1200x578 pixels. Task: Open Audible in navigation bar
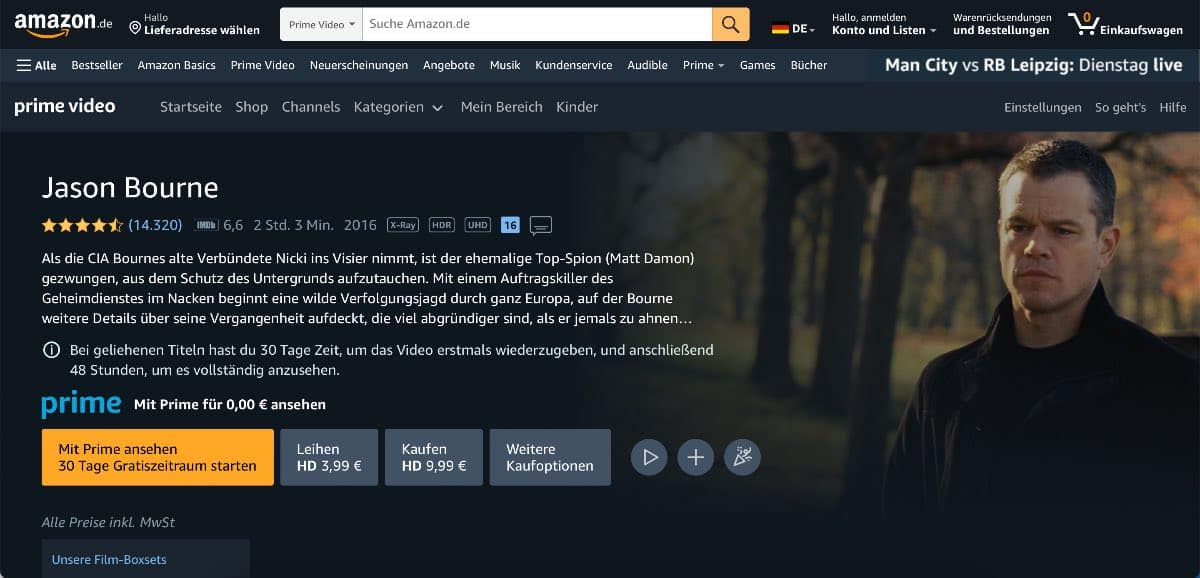point(647,65)
